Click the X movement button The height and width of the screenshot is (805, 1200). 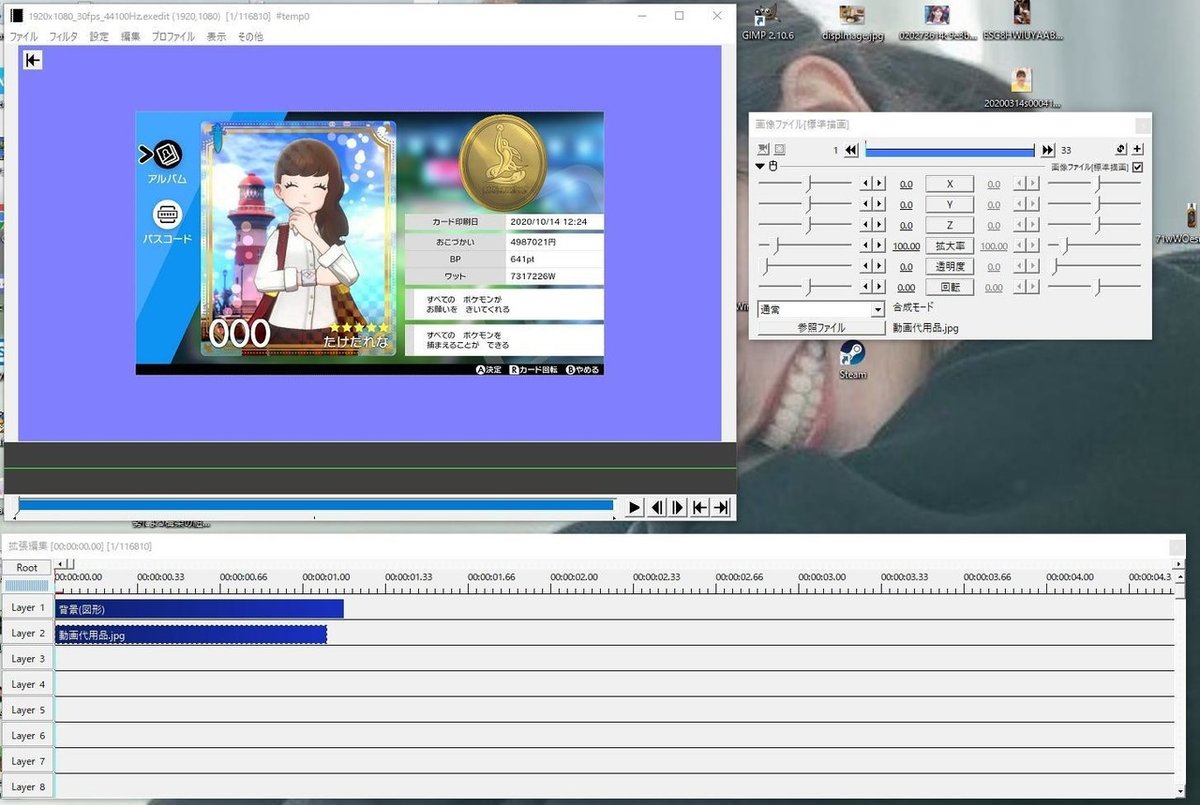[x=949, y=184]
